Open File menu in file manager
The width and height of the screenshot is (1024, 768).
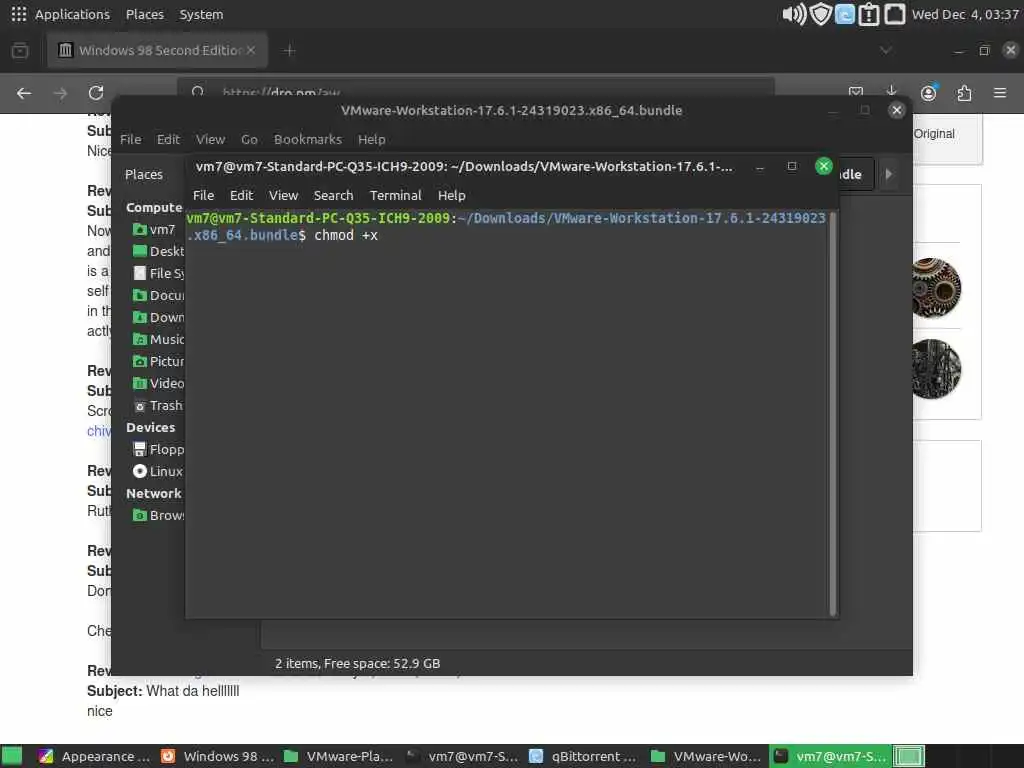pyautogui.click(x=131, y=139)
